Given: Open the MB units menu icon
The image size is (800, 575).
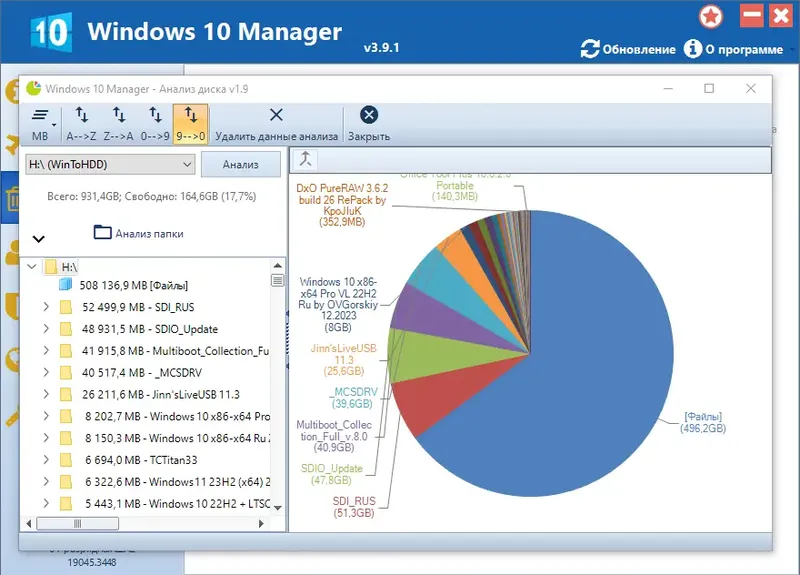Looking at the screenshot, I should pos(42,124).
